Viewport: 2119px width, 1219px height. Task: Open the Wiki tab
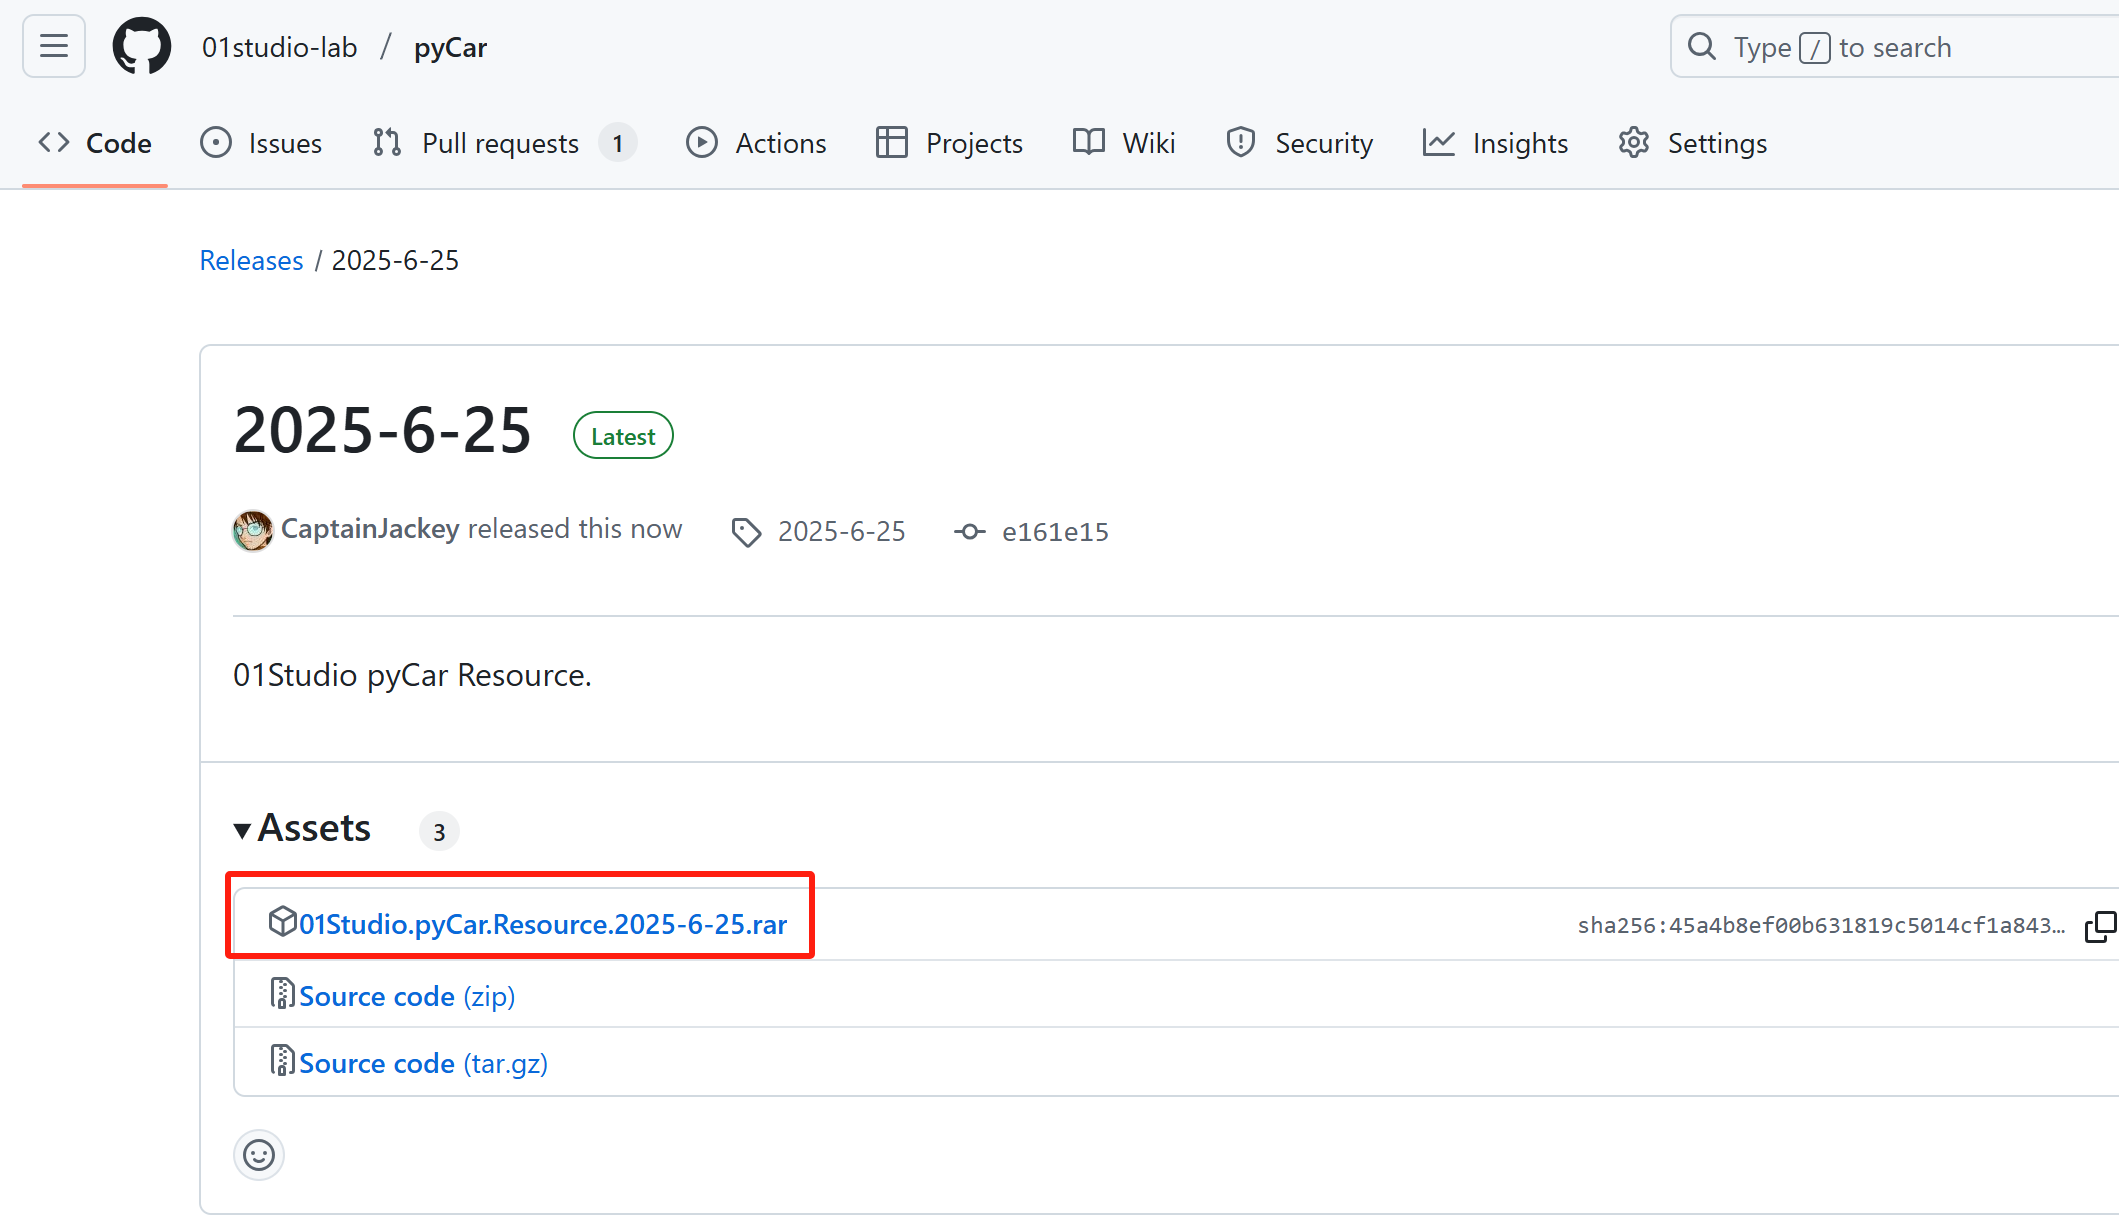pyautogui.click(x=1124, y=143)
